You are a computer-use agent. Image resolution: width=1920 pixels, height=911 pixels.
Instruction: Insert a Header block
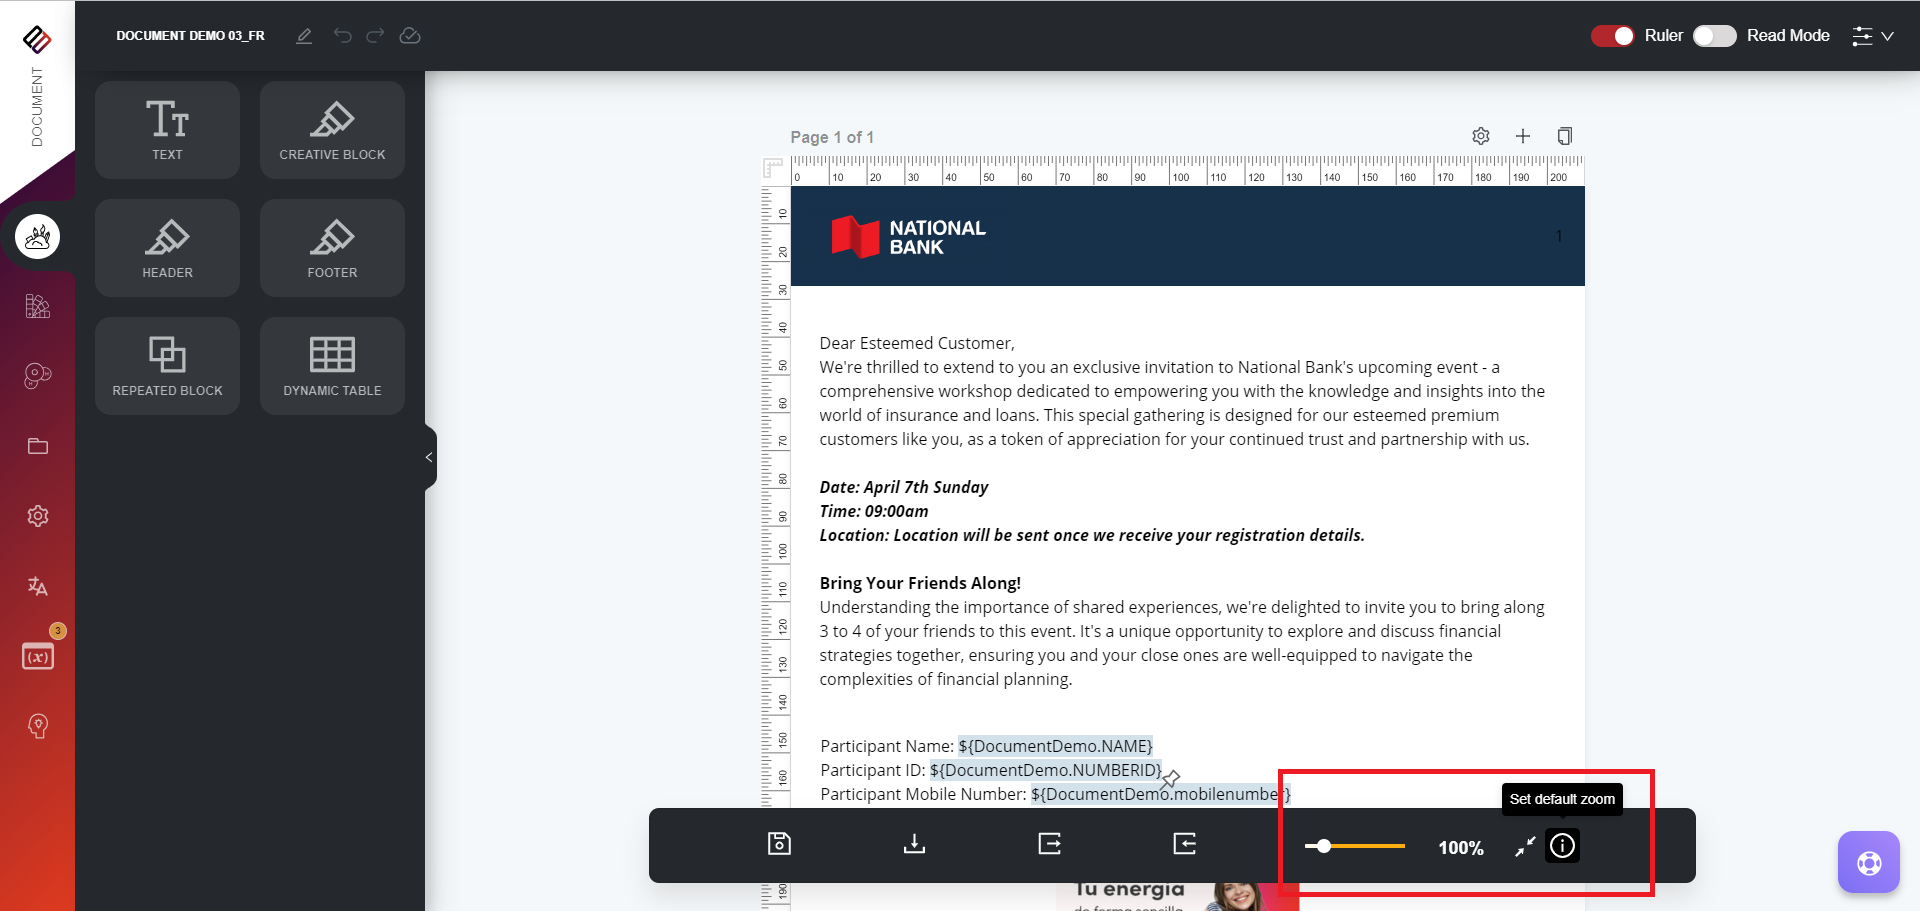click(x=166, y=247)
